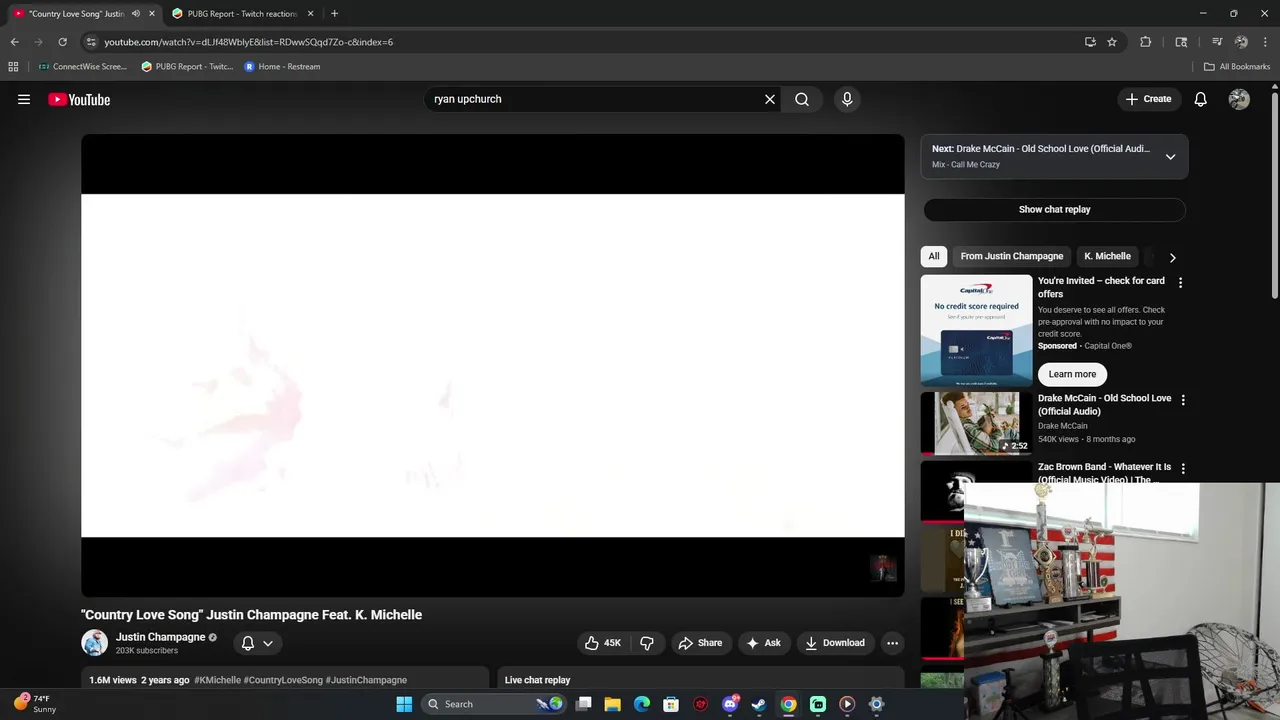The image size is (1280, 720).
Task: Click #CountryLoveSong hashtag
Action: point(283,680)
